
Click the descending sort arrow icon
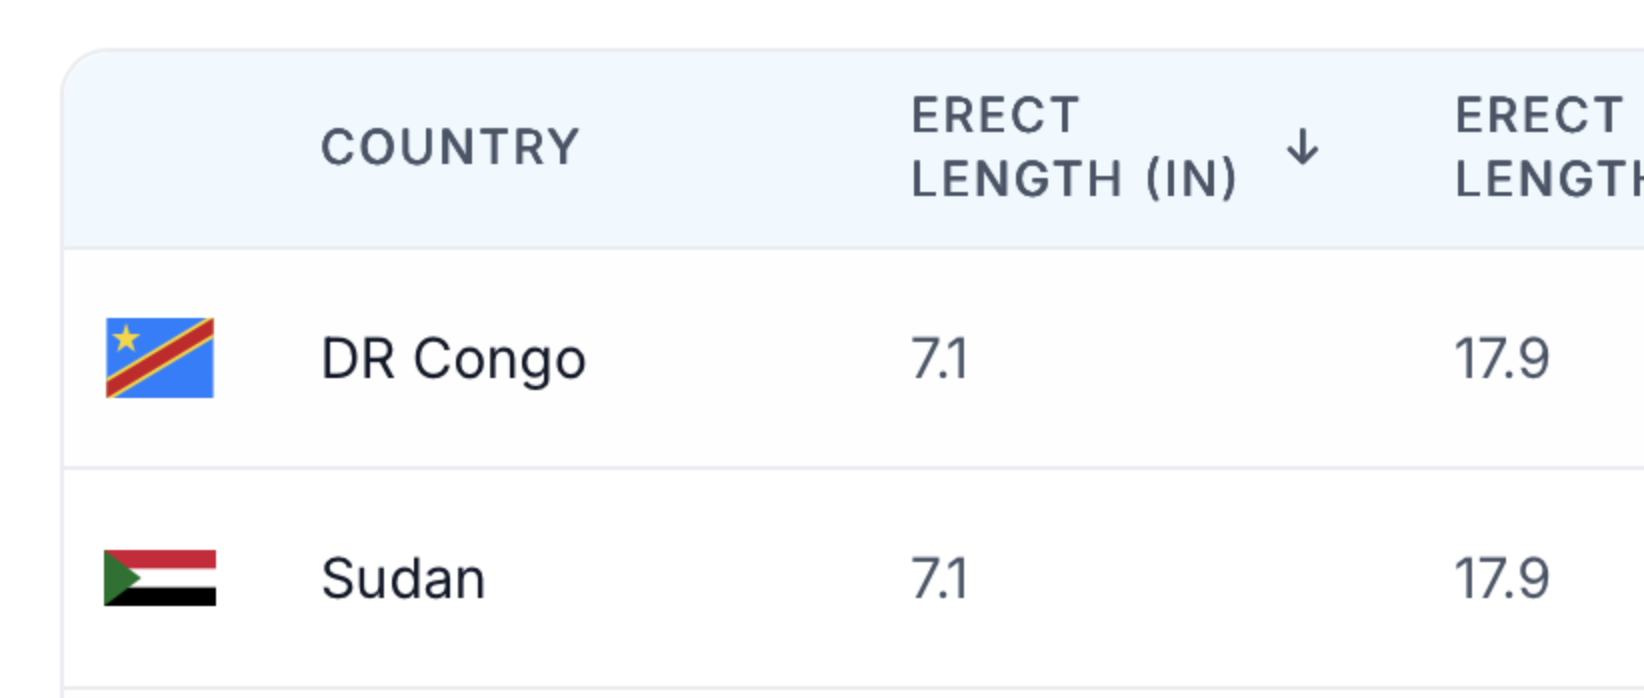tap(1302, 147)
